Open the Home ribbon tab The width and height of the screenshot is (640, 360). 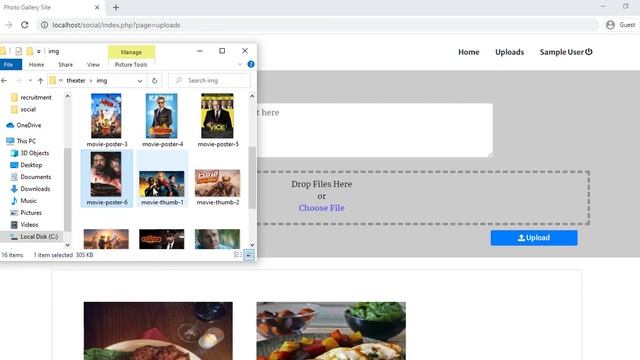[x=36, y=64]
